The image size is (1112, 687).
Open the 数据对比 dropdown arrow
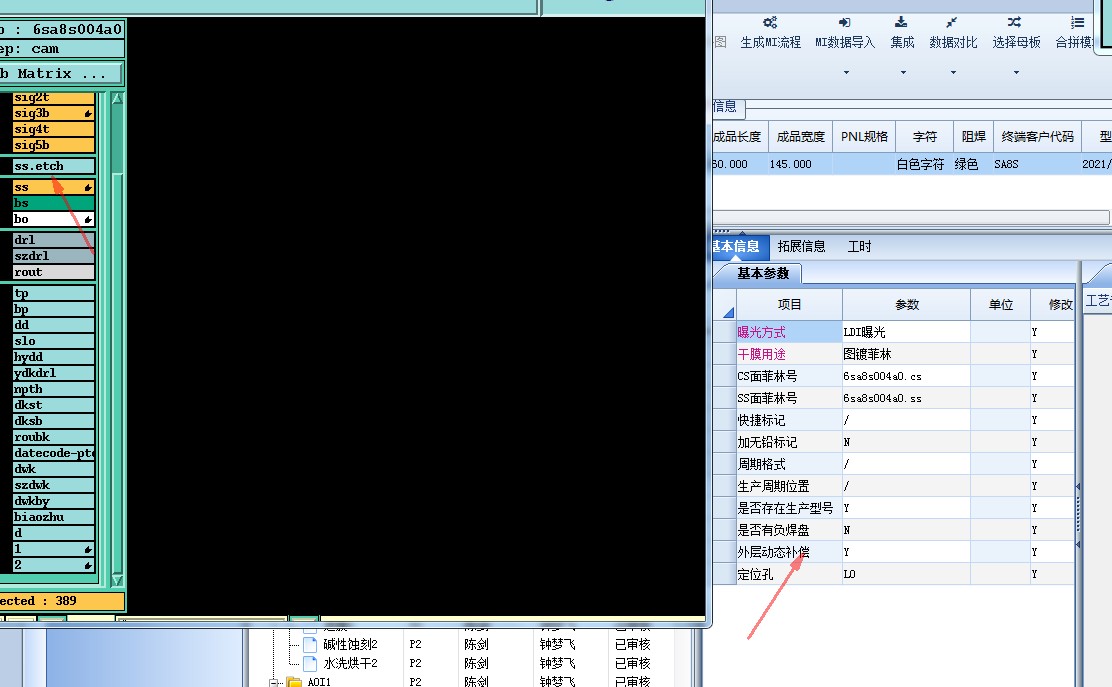[x=953, y=72]
